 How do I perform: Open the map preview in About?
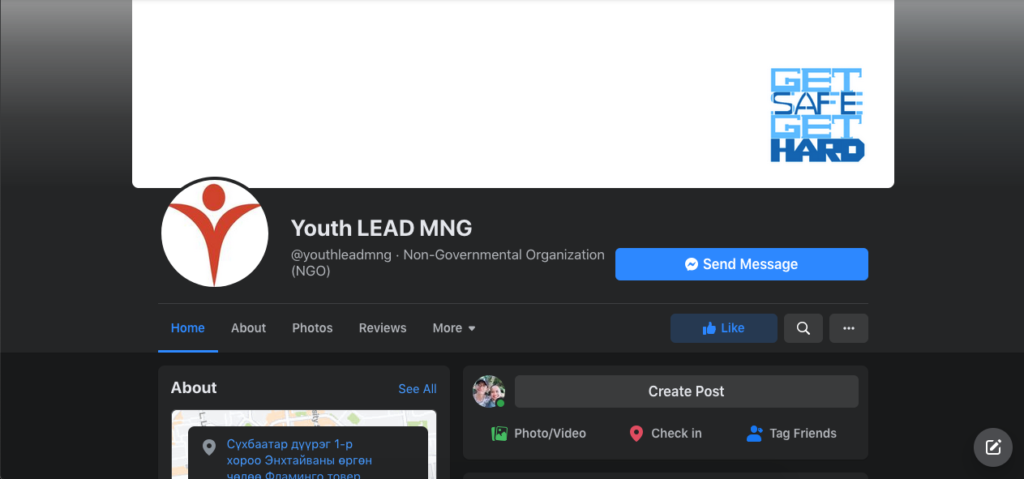point(303,418)
